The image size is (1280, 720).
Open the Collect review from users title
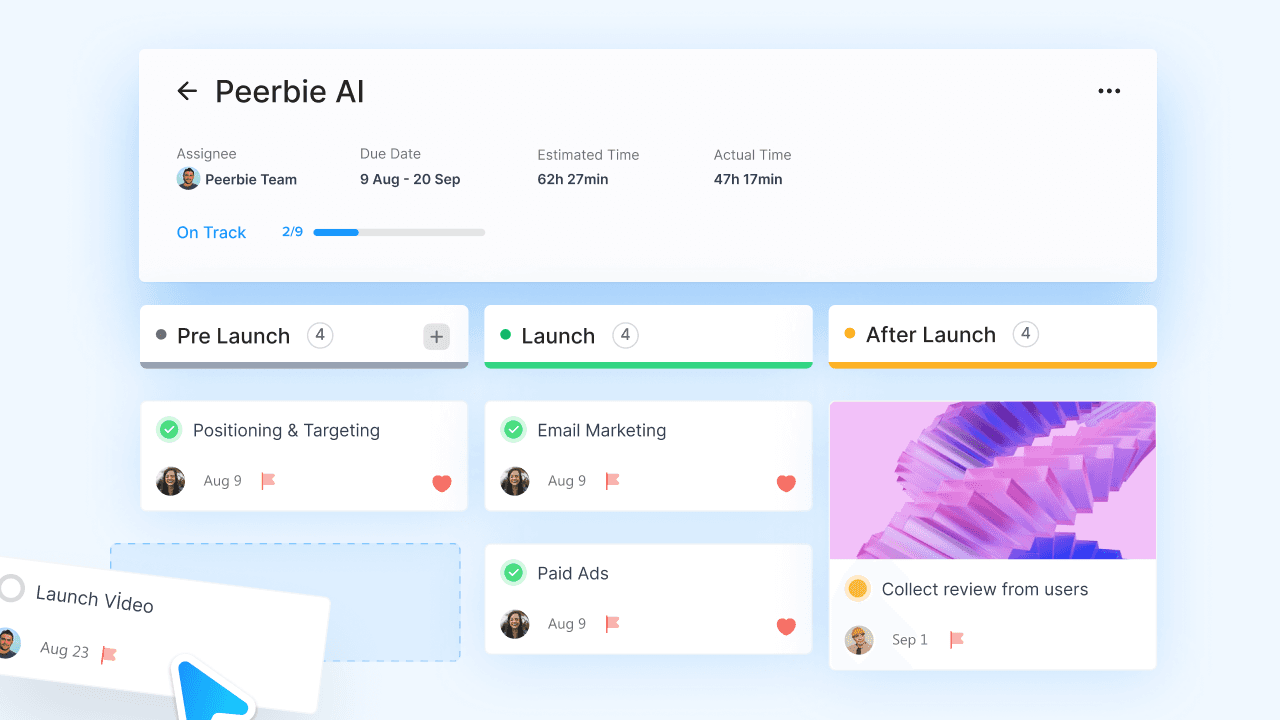(x=985, y=590)
